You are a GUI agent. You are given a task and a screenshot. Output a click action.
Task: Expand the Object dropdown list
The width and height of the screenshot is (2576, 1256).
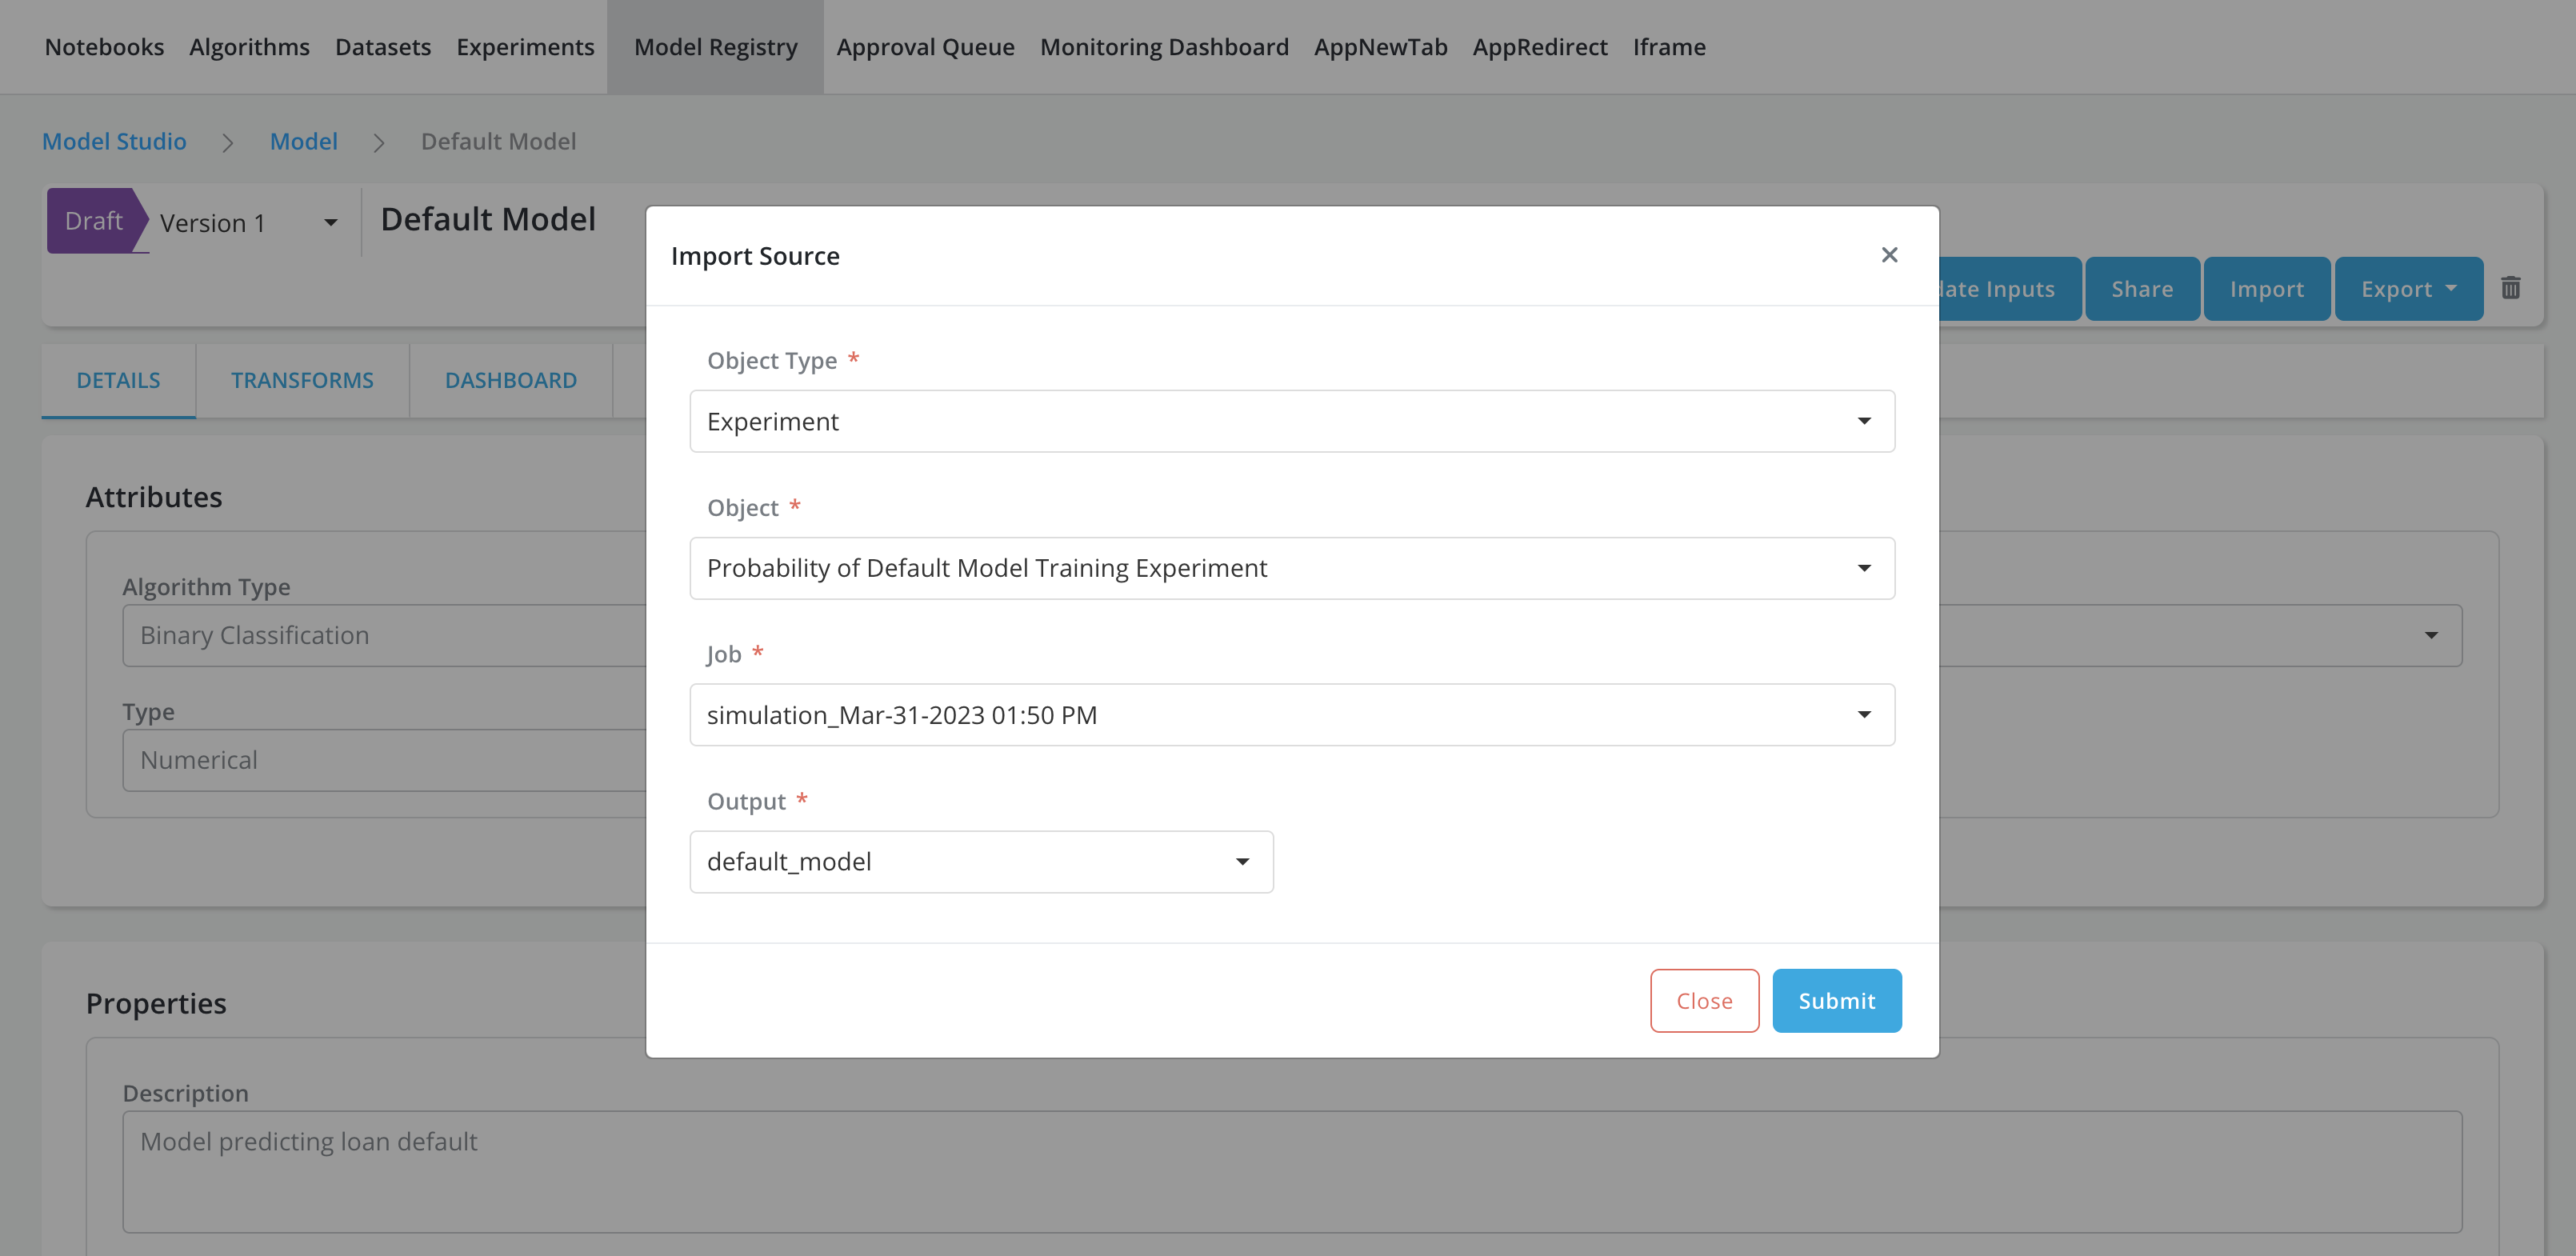pyautogui.click(x=1291, y=568)
